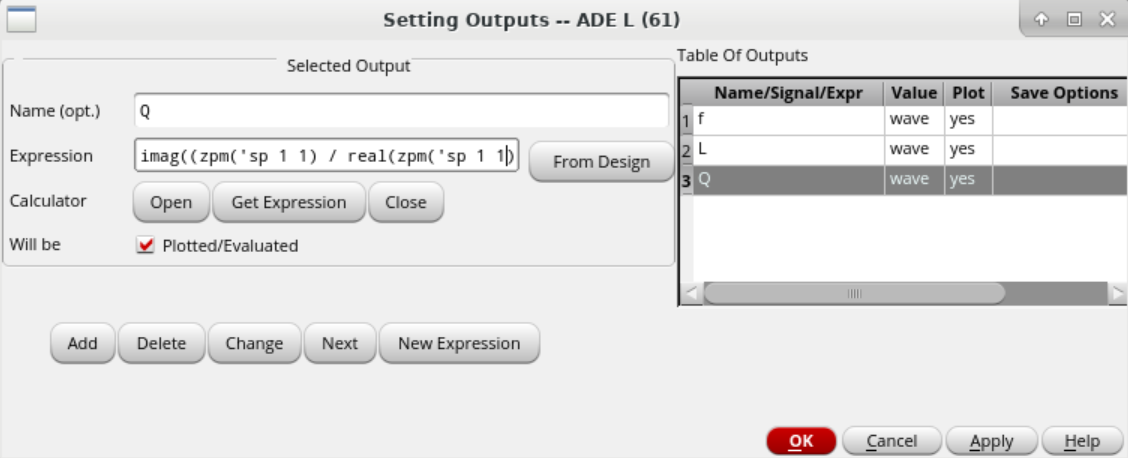The width and height of the screenshot is (1128, 458).
Task: Close the Calculator with Close button
Action: click(405, 202)
